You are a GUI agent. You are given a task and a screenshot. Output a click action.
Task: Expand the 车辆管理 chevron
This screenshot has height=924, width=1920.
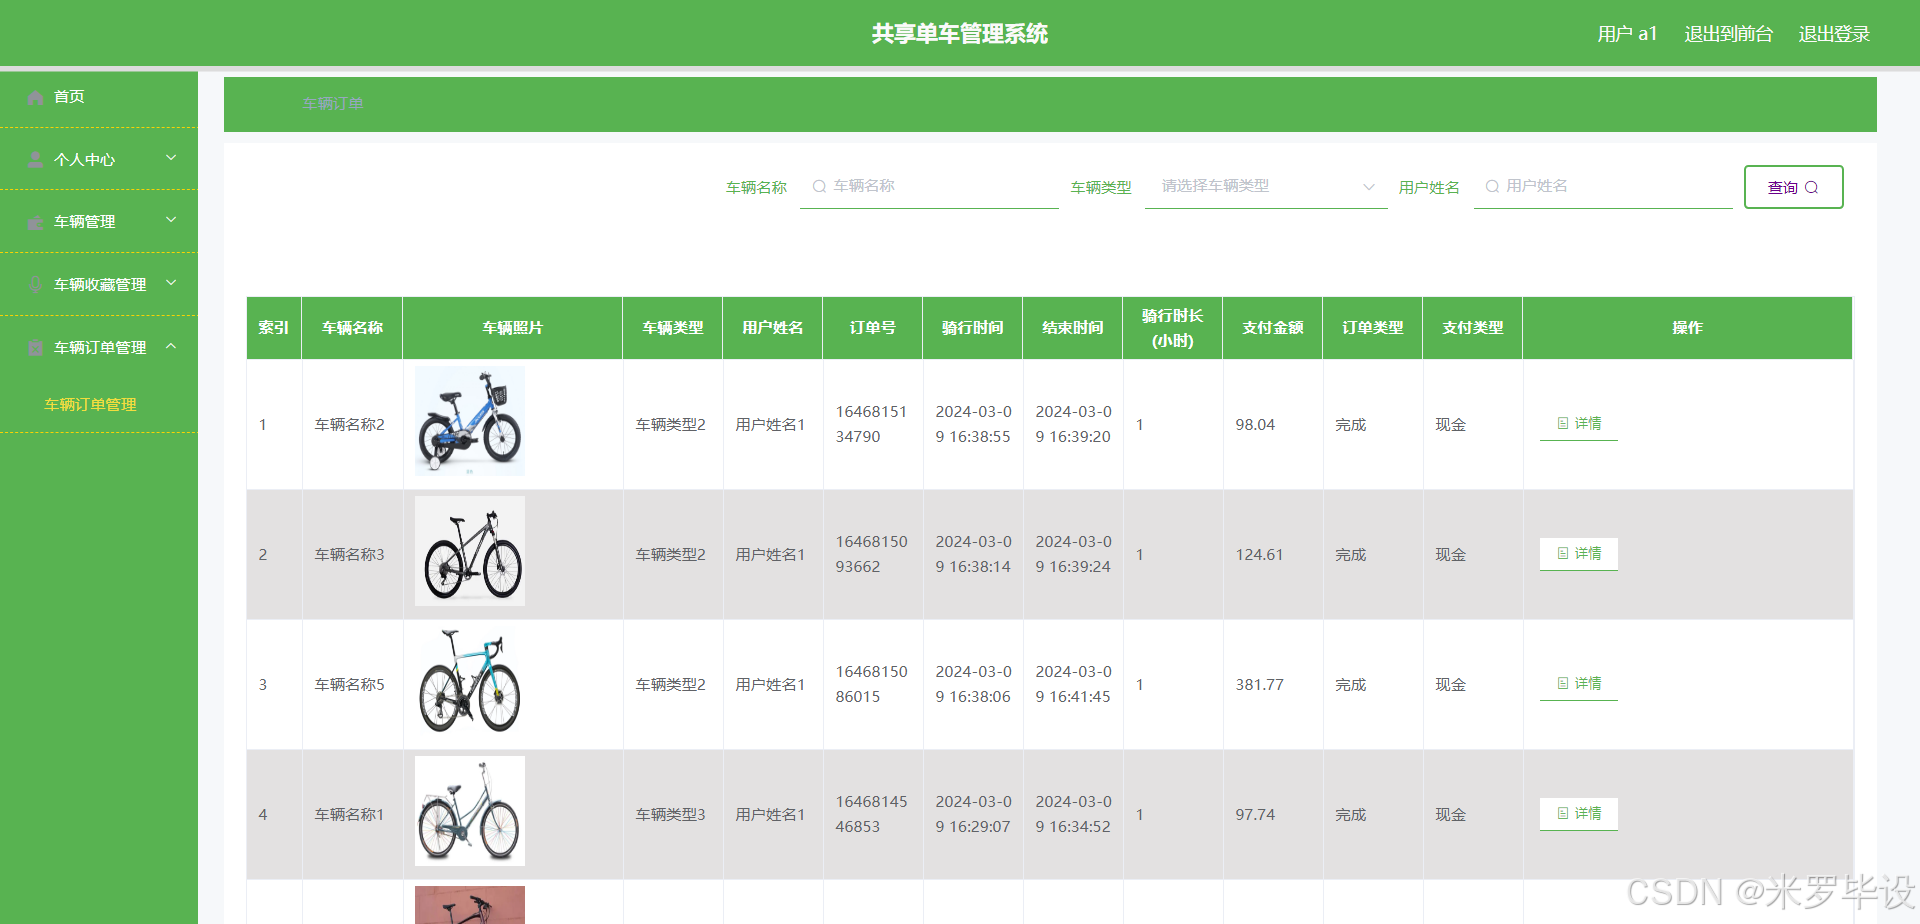click(x=171, y=220)
